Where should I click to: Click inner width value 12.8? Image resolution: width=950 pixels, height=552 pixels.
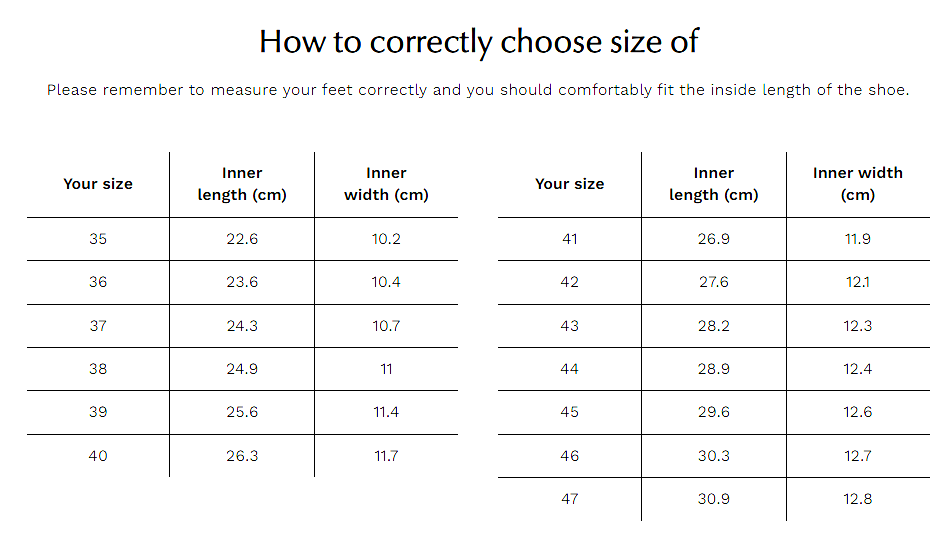click(858, 499)
